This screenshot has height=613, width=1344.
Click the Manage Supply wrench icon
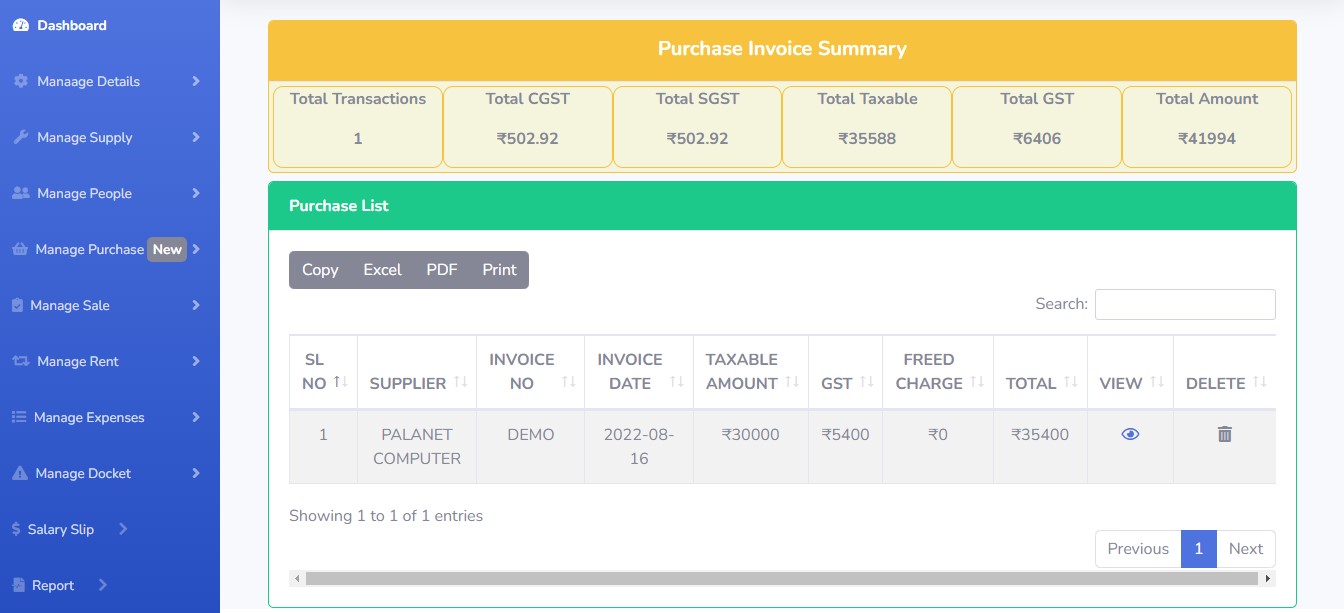(21, 137)
